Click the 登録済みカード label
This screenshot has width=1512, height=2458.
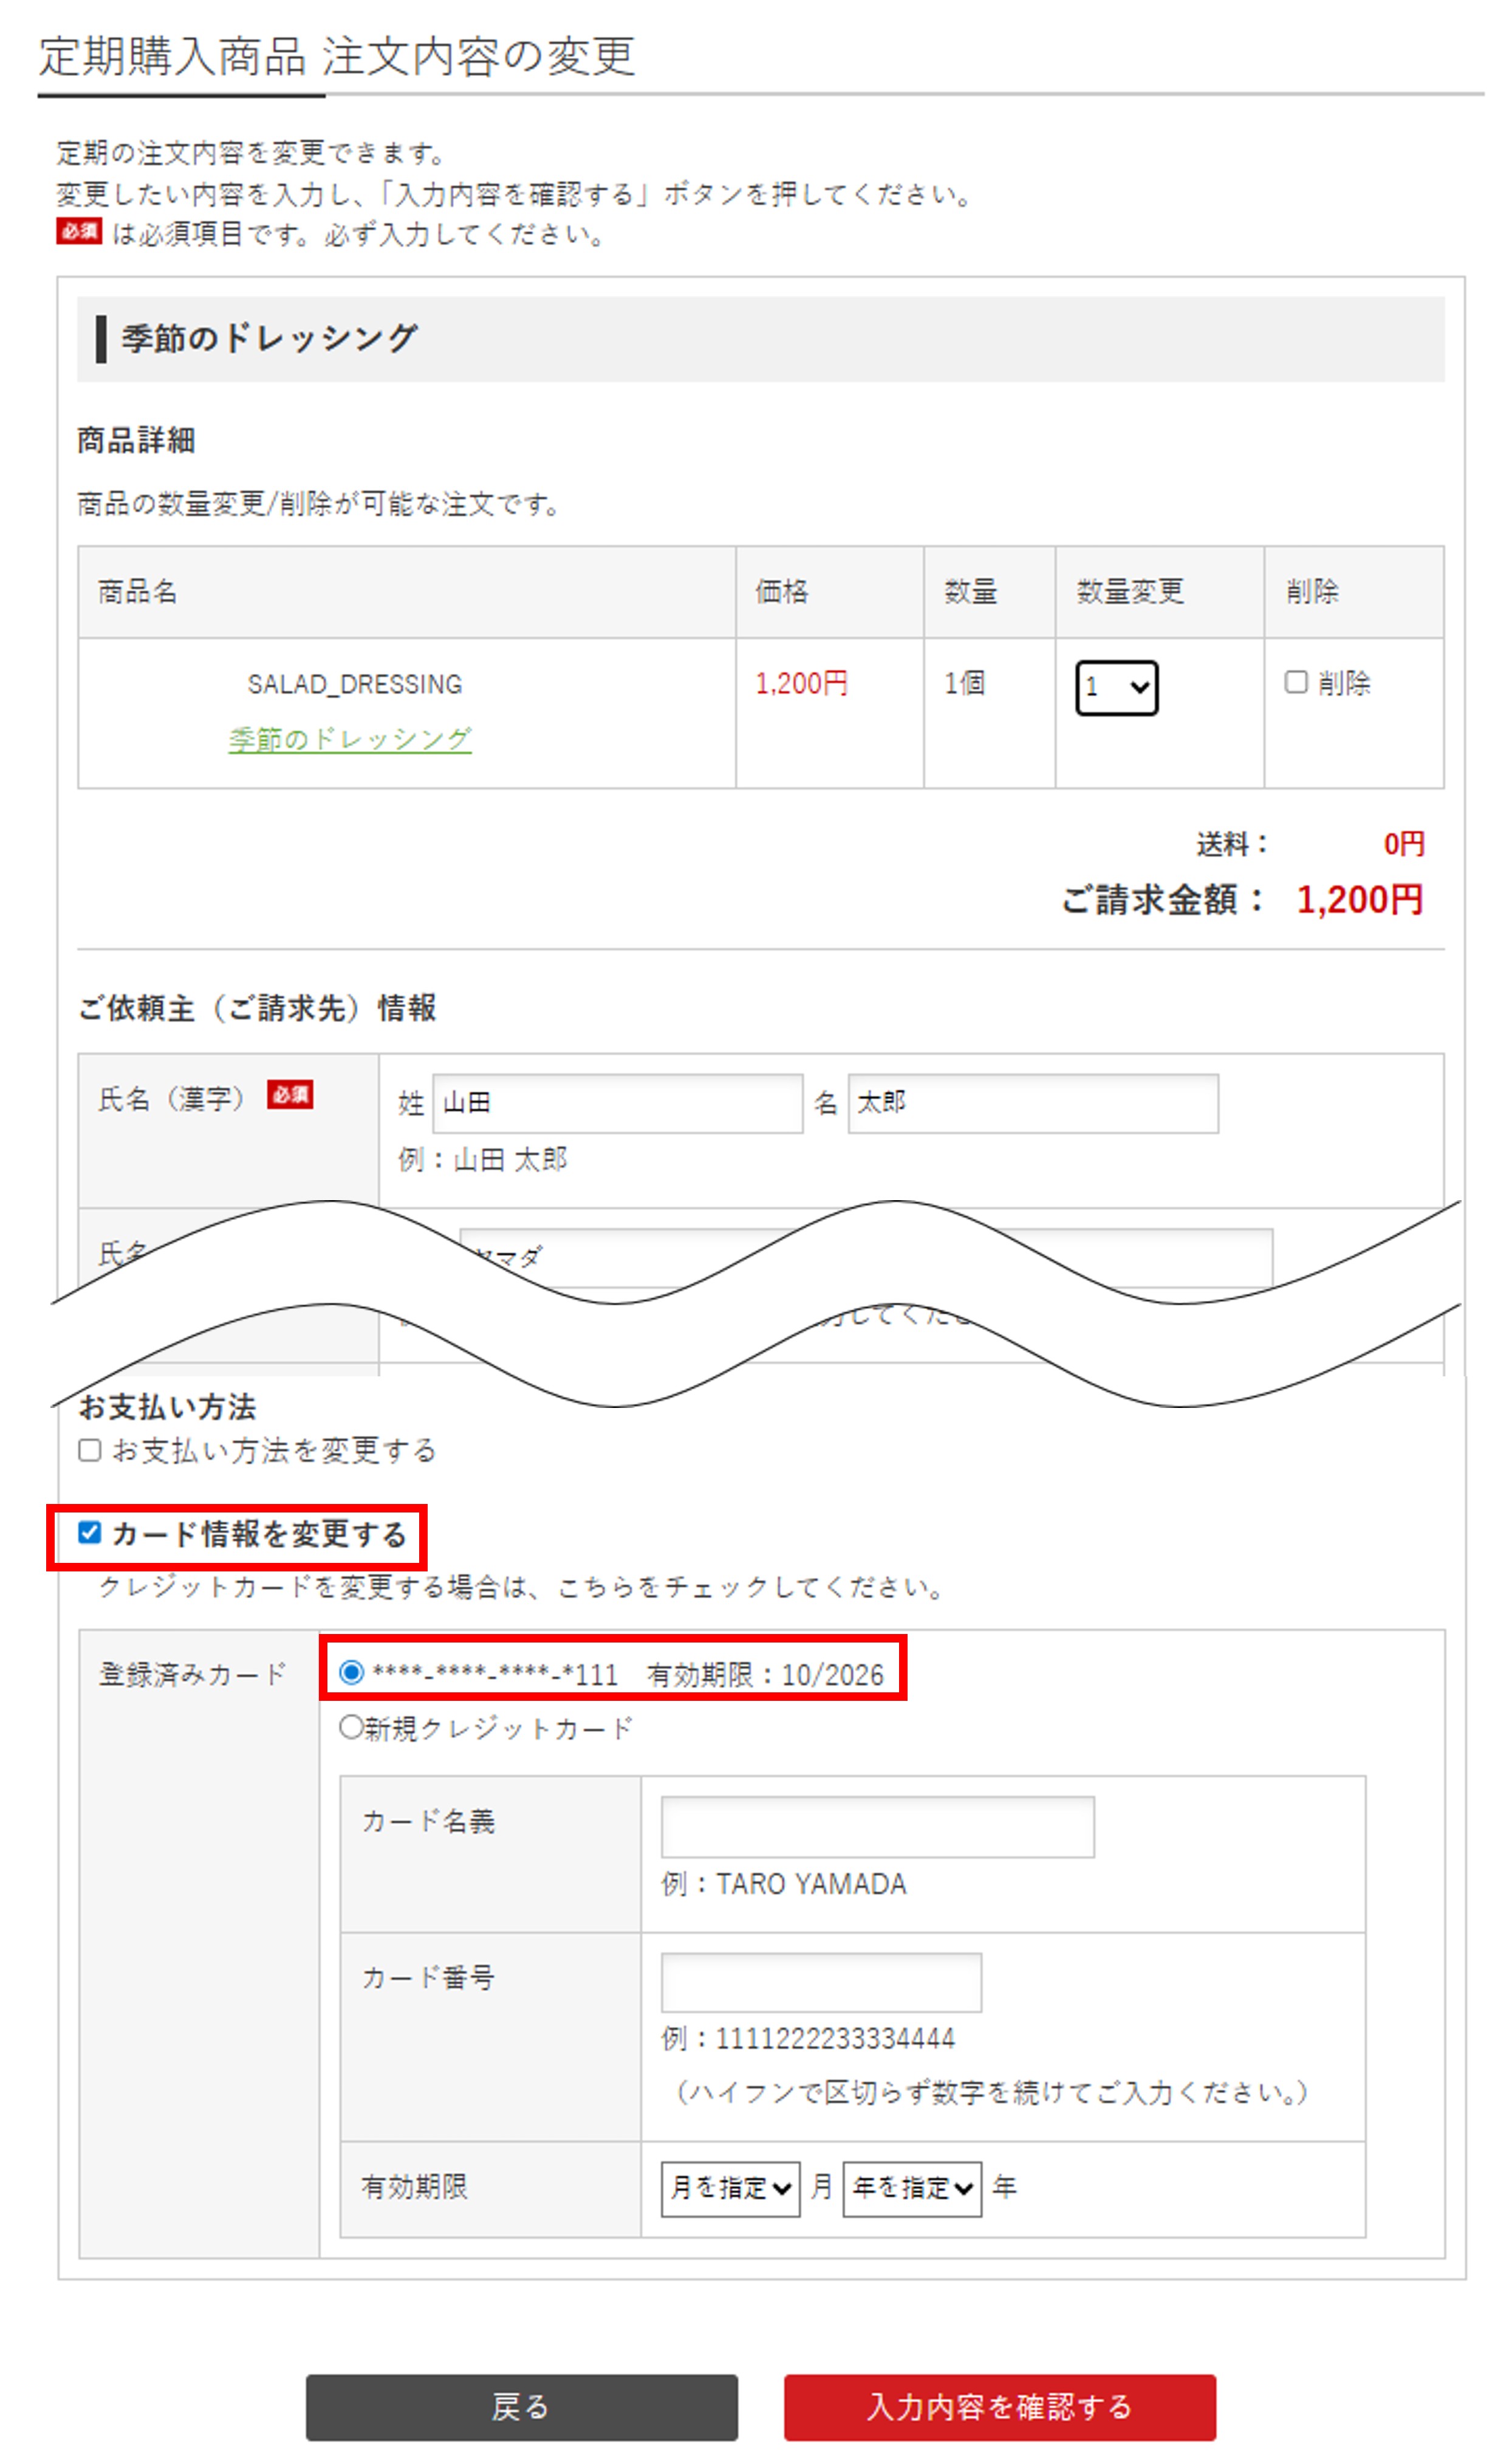(x=193, y=1674)
